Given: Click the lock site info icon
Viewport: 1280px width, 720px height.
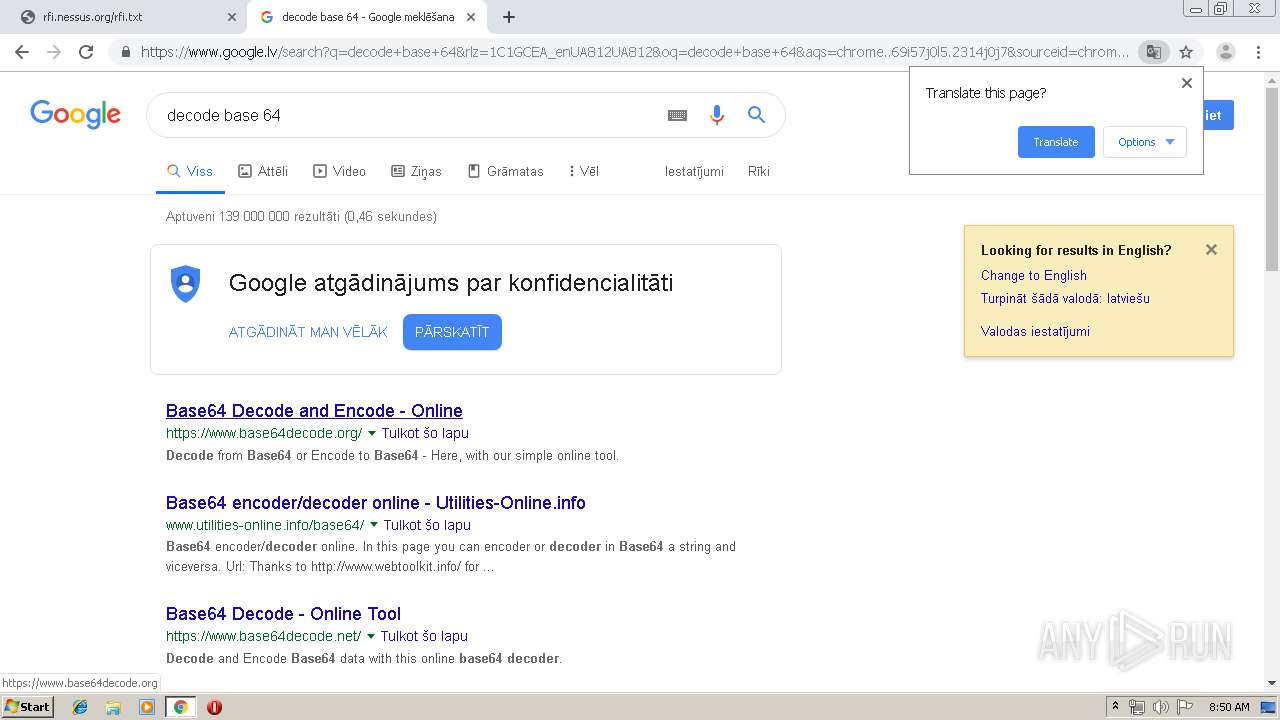Looking at the screenshot, I should click(x=126, y=52).
